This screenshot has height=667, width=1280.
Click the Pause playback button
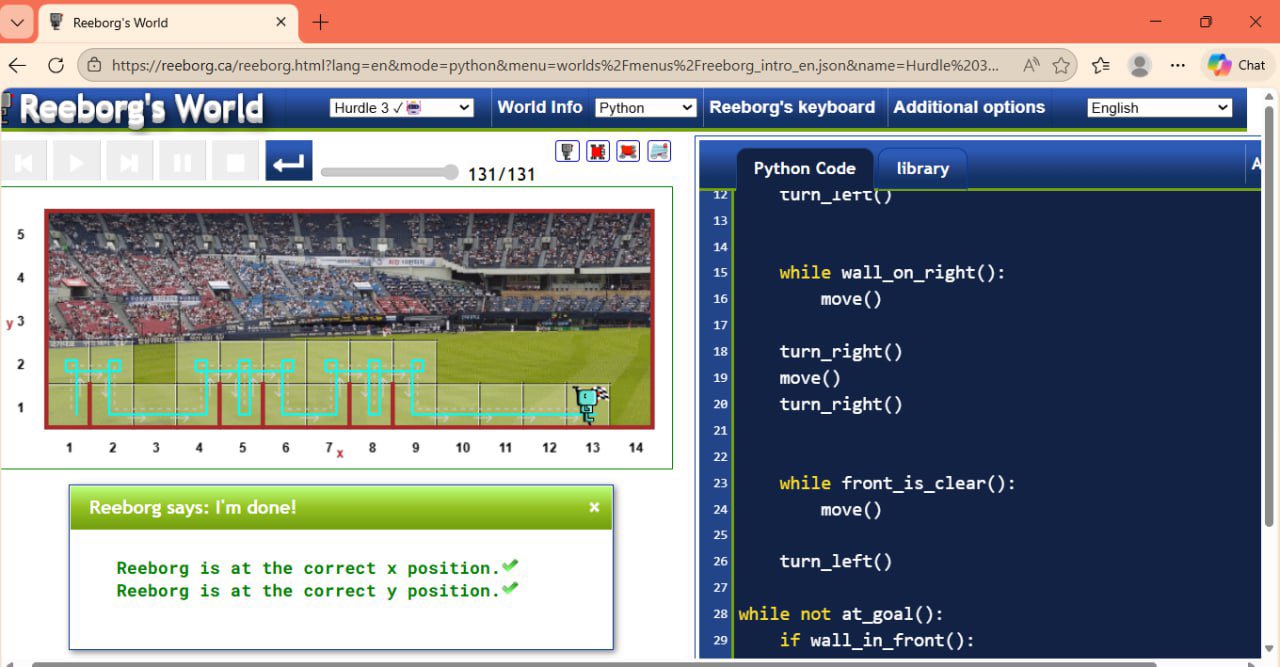click(x=182, y=161)
